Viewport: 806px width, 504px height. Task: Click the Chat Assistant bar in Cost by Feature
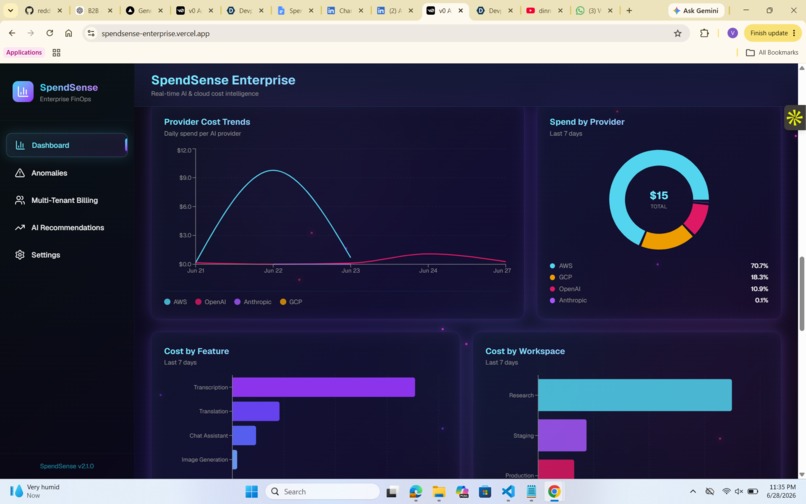(244, 436)
